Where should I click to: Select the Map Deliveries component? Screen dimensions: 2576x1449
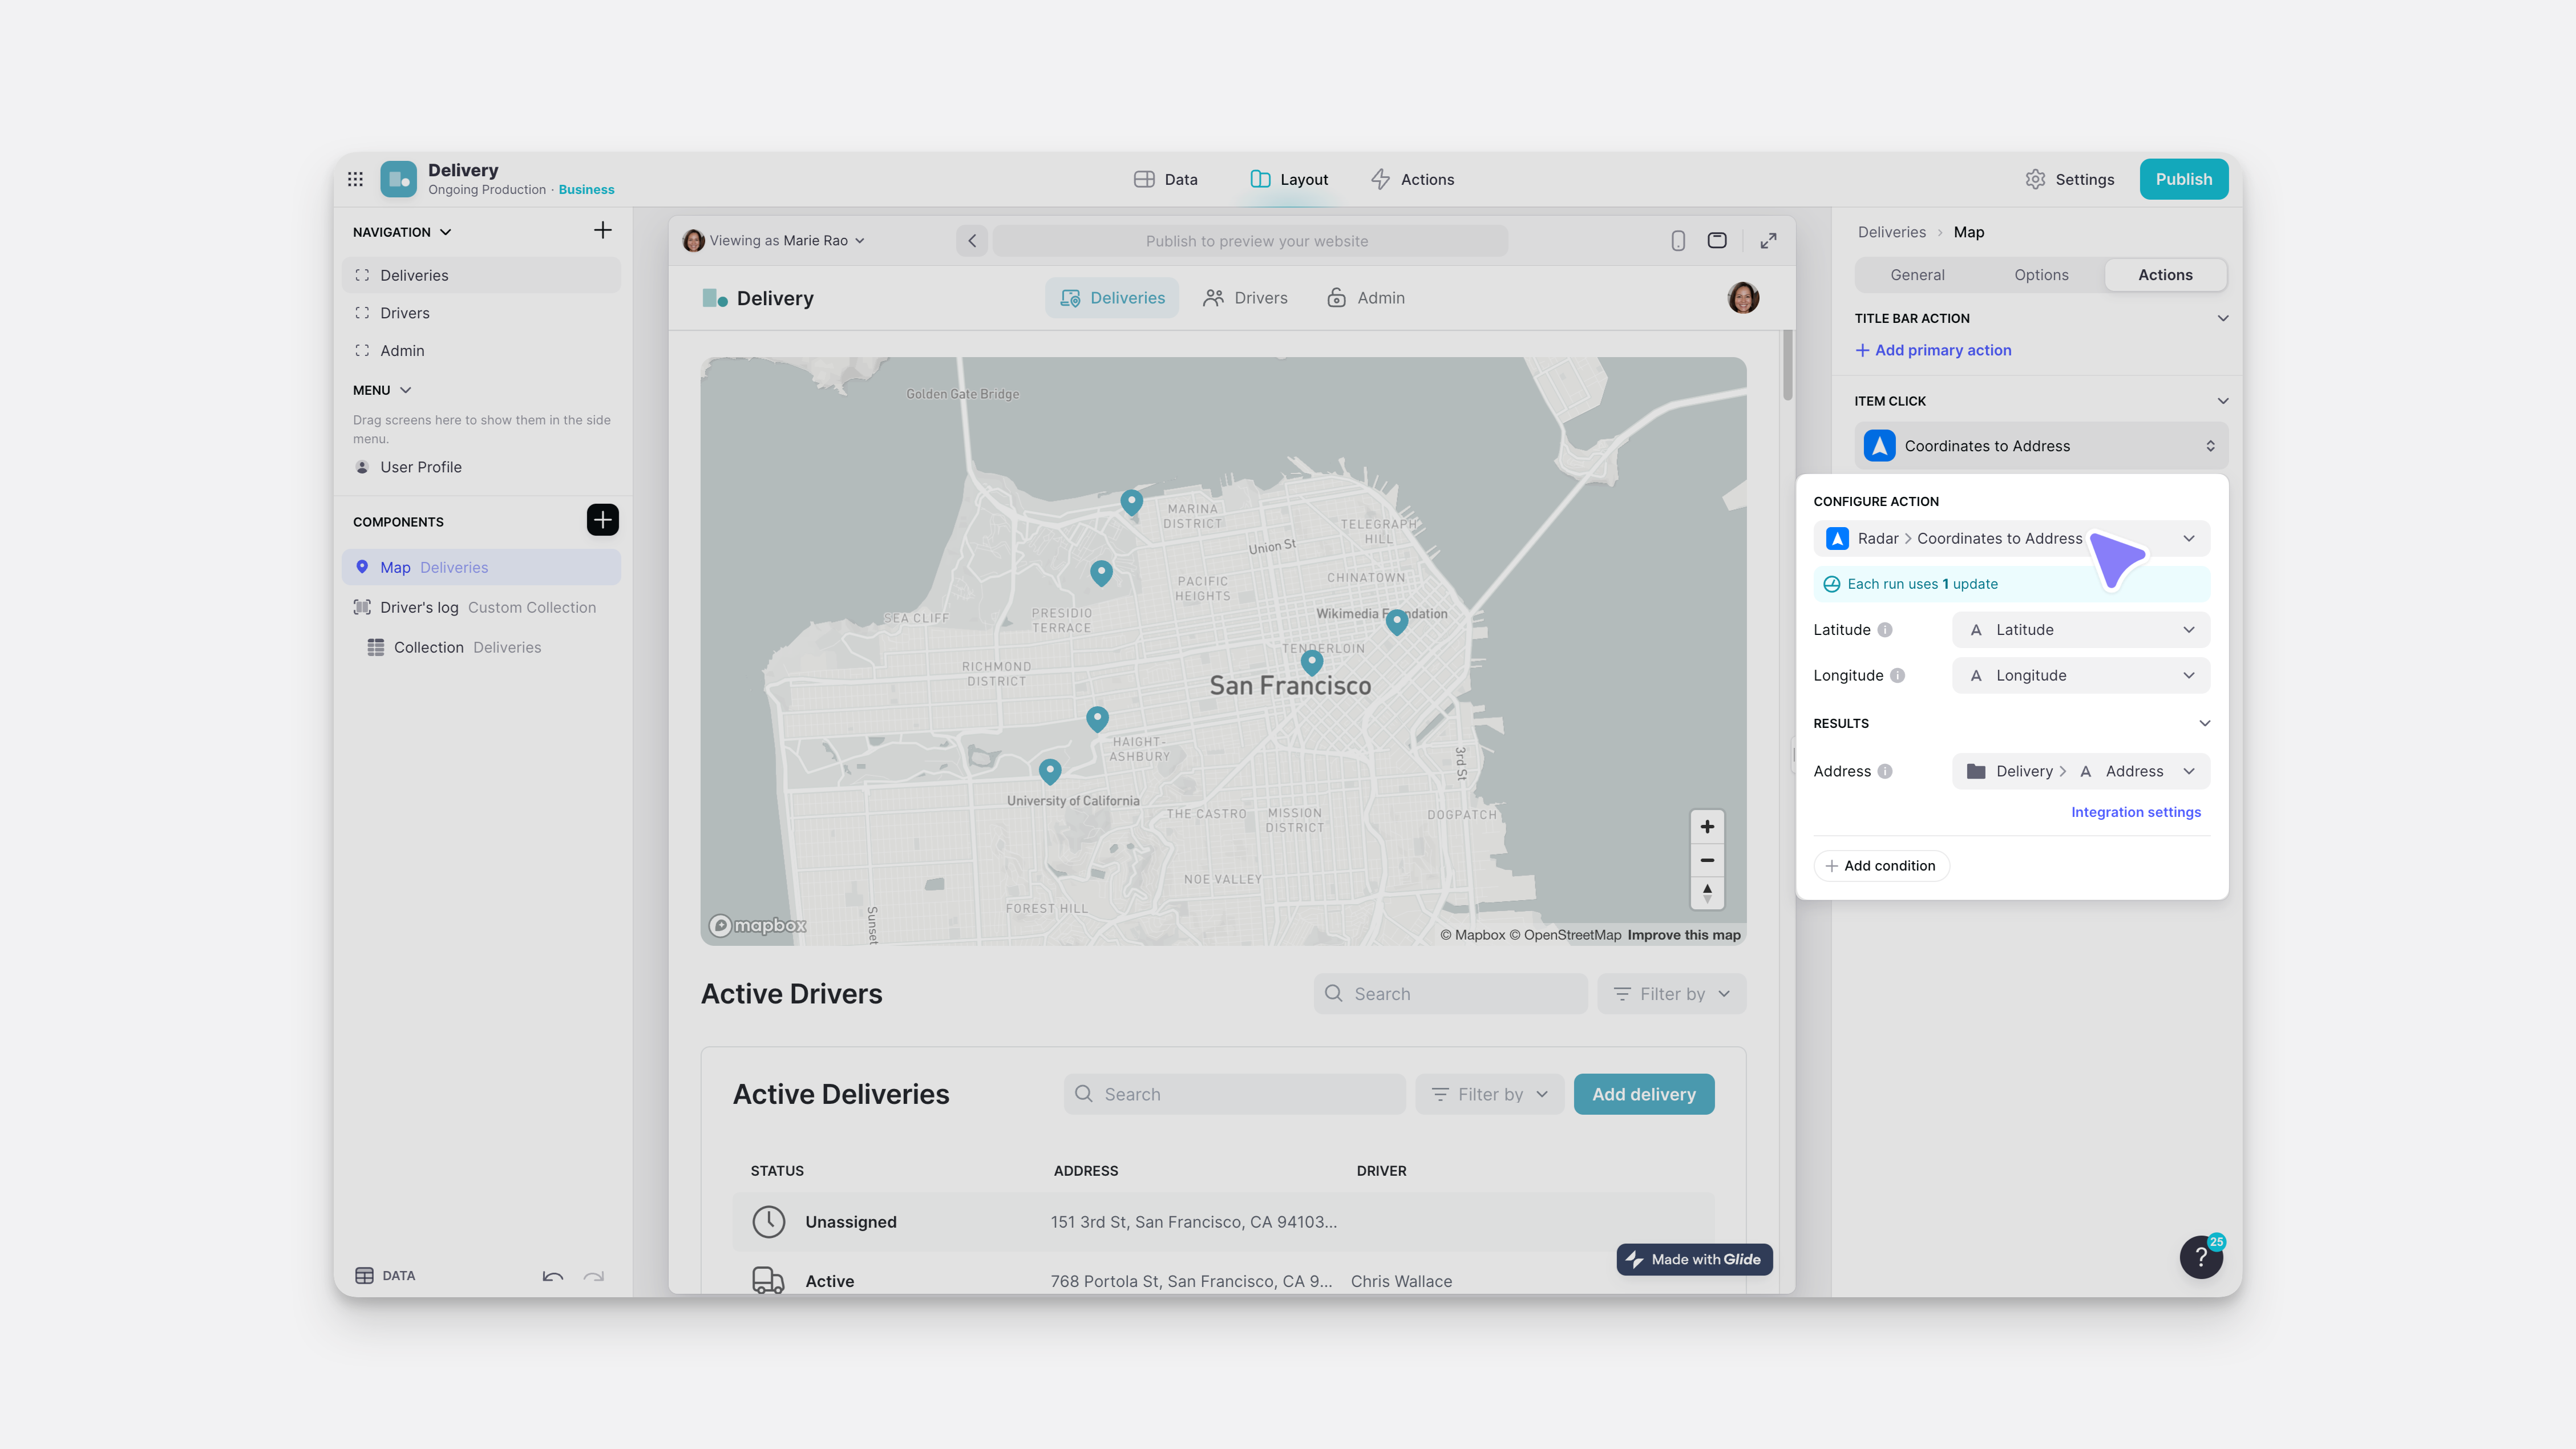click(x=481, y=567)
